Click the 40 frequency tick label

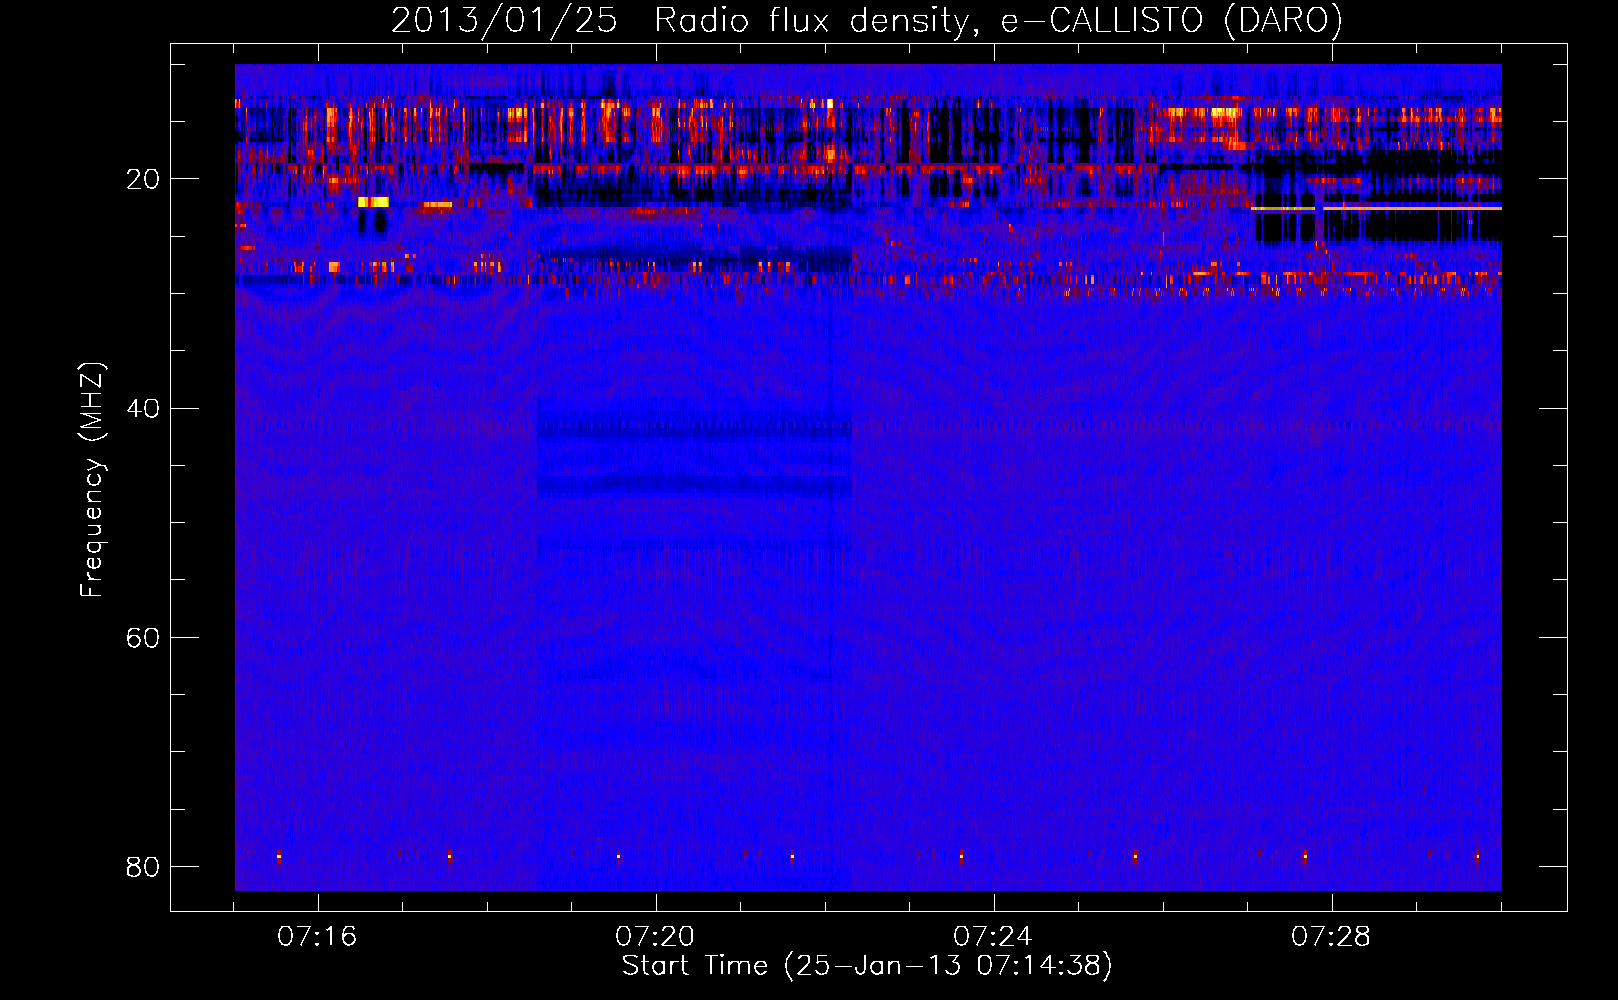coord(143,409)
